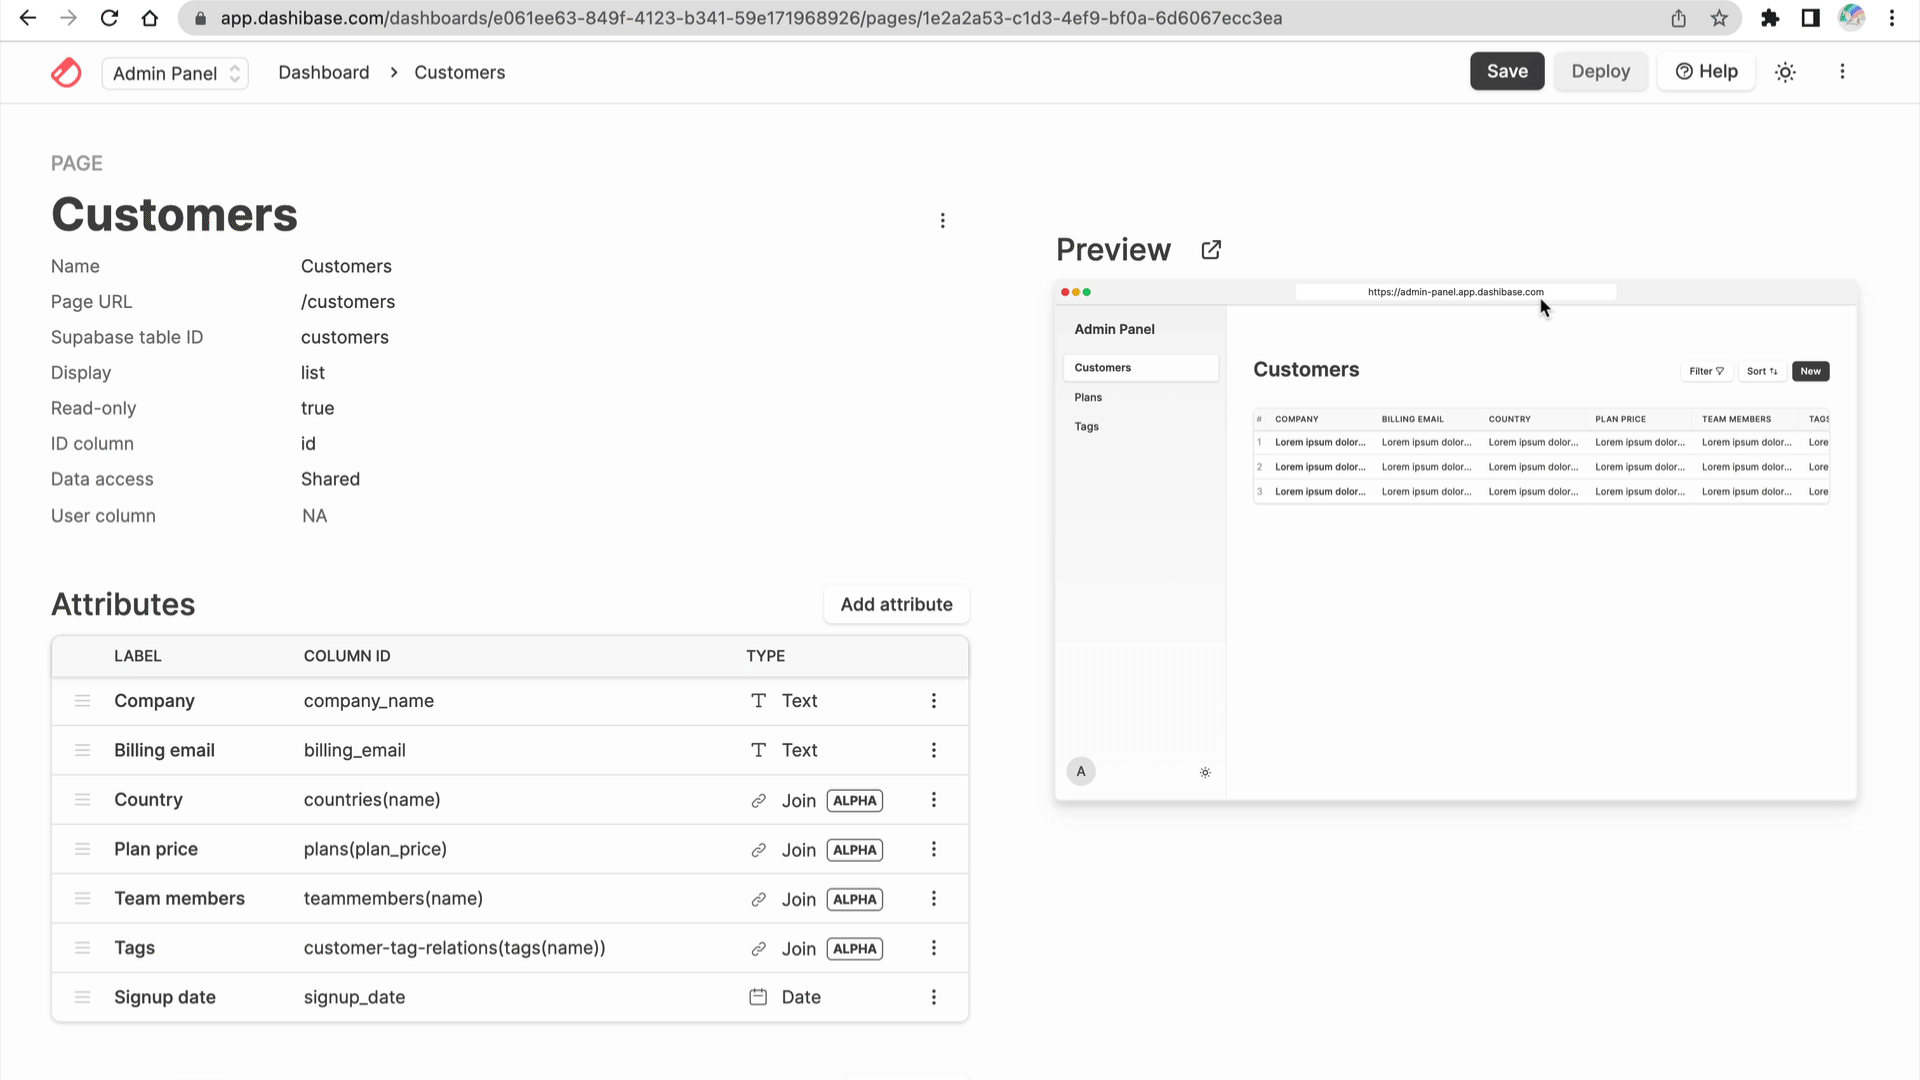Click the browser extensions puzzle icon

tap(1770, 18)
